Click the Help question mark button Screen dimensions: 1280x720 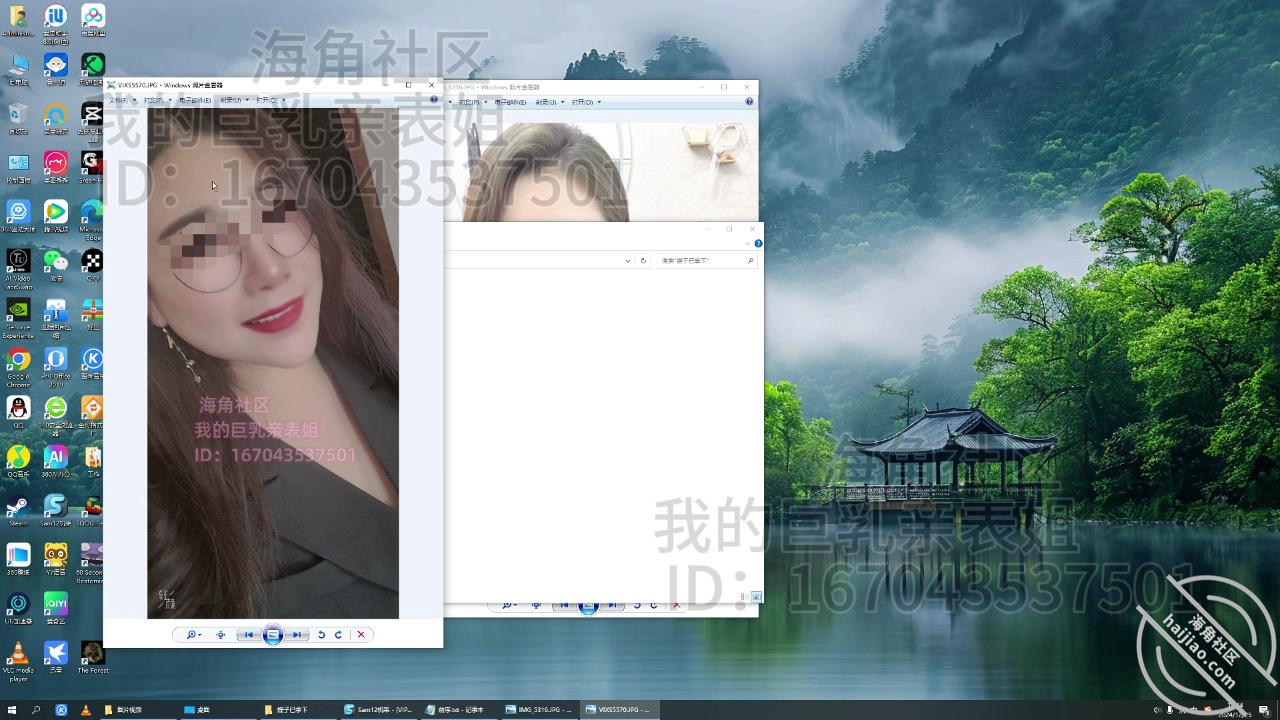coord(433,101)
